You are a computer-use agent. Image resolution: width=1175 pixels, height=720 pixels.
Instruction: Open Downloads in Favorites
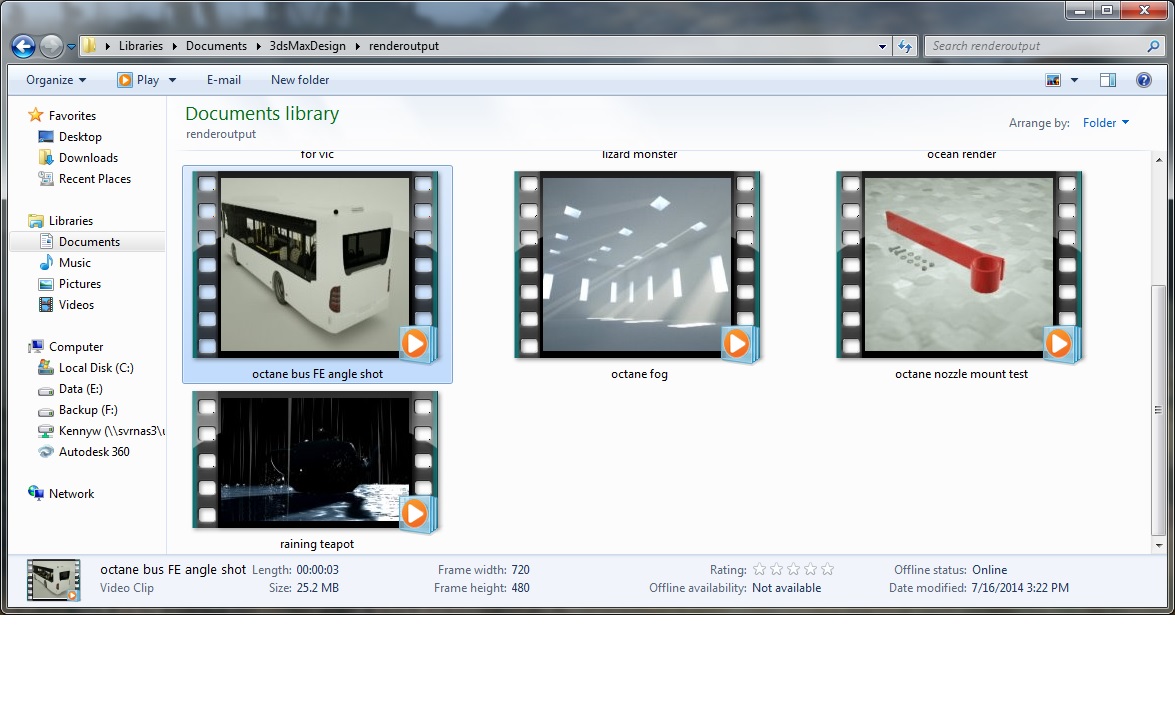pyautogui.click(x=88, y=157)
